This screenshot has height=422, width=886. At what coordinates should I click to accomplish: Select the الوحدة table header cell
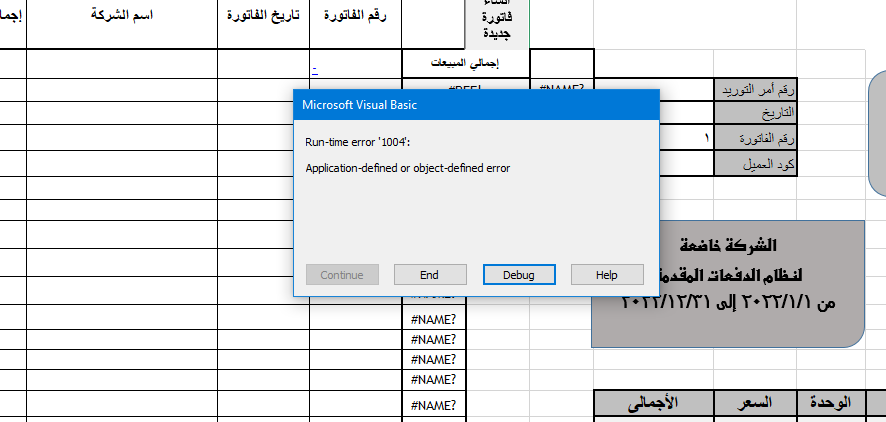coord(831,403)
